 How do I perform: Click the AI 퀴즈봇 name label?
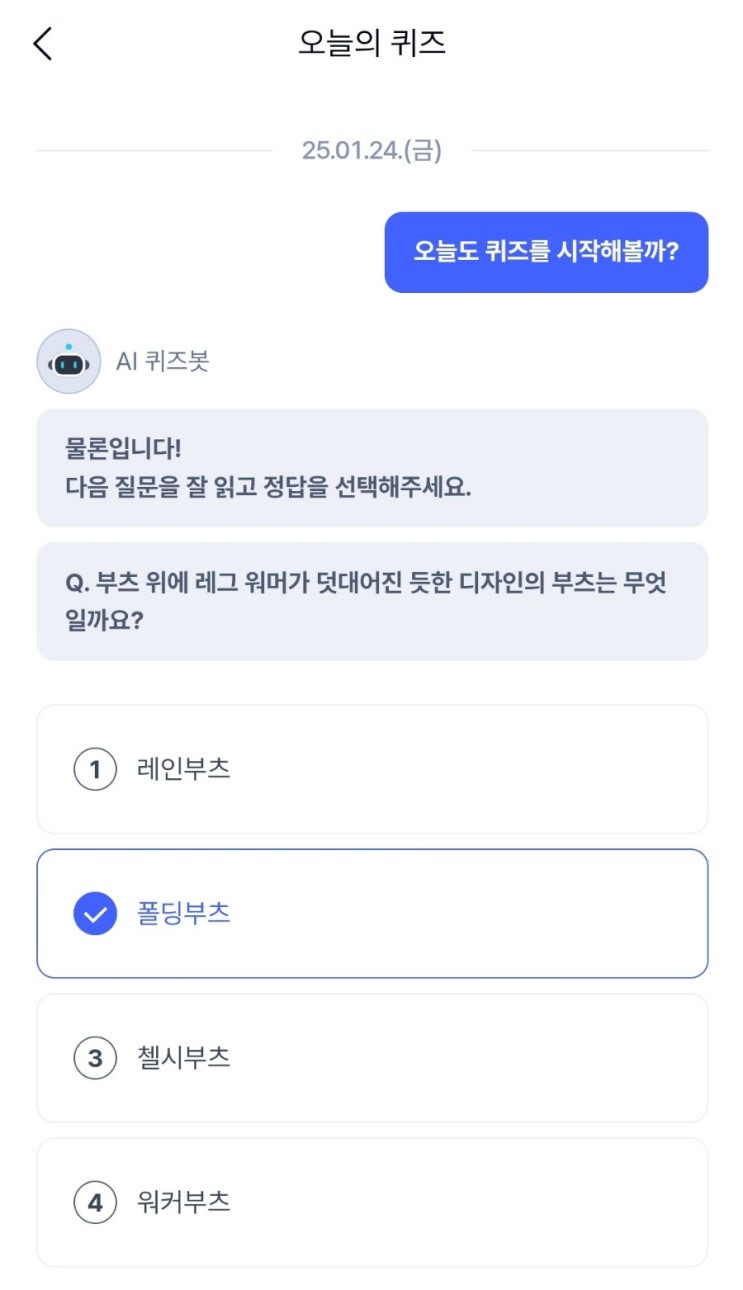[x=162, y=361]
